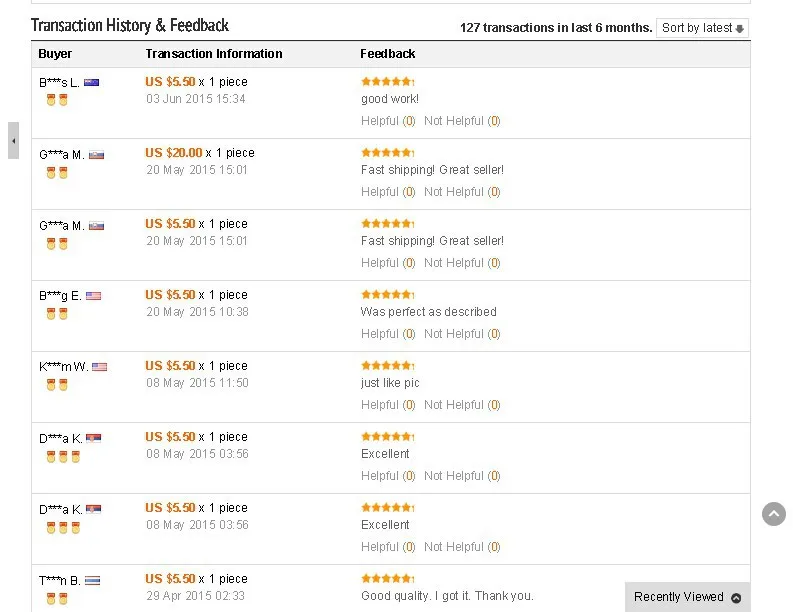Expand the Recently Viewed panel
The image size is (793, 612).
tap(688, 597)
